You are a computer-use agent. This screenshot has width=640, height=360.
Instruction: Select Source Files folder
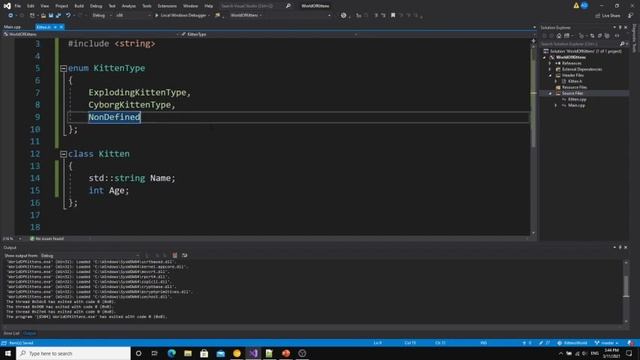(572, 93)
